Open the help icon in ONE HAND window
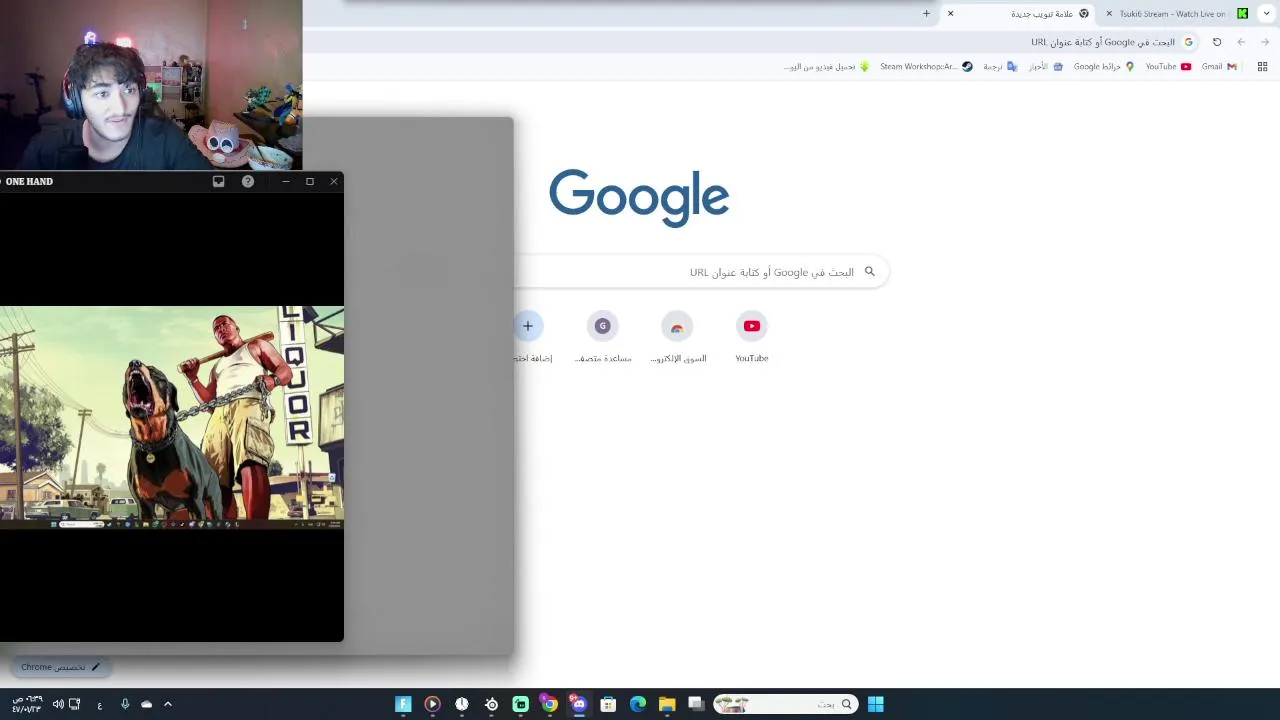 point(248,181)
